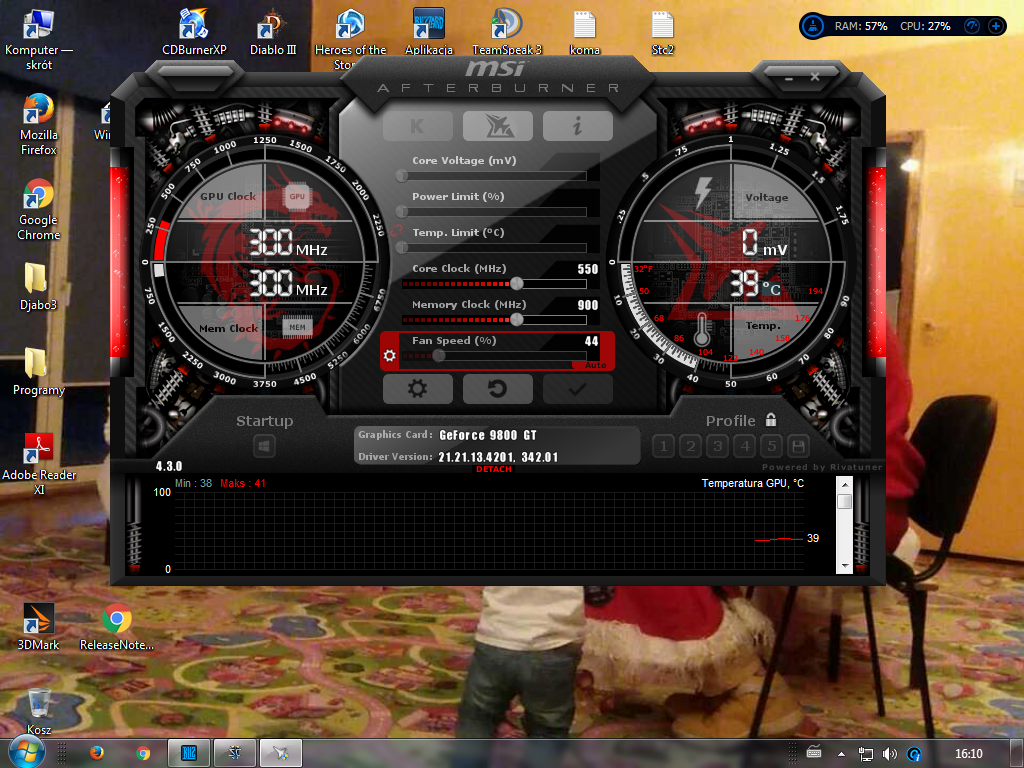Select profile slot 2
The height and width of the screenshot is (768, 1024).
690,447
